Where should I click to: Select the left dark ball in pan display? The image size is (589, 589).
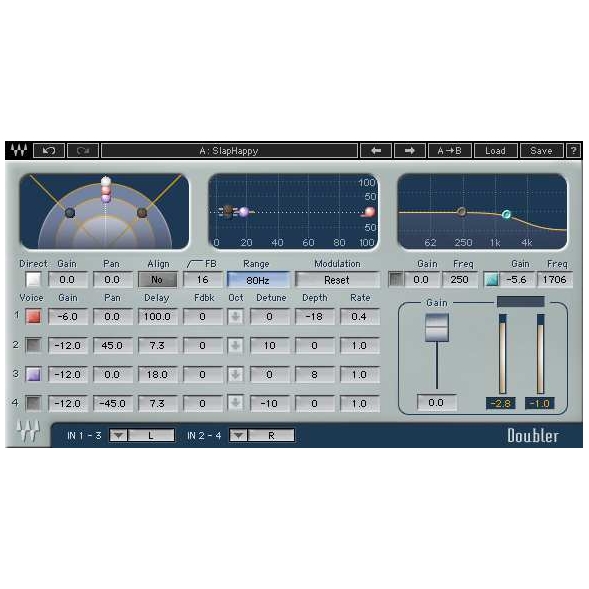coord(70,213)
